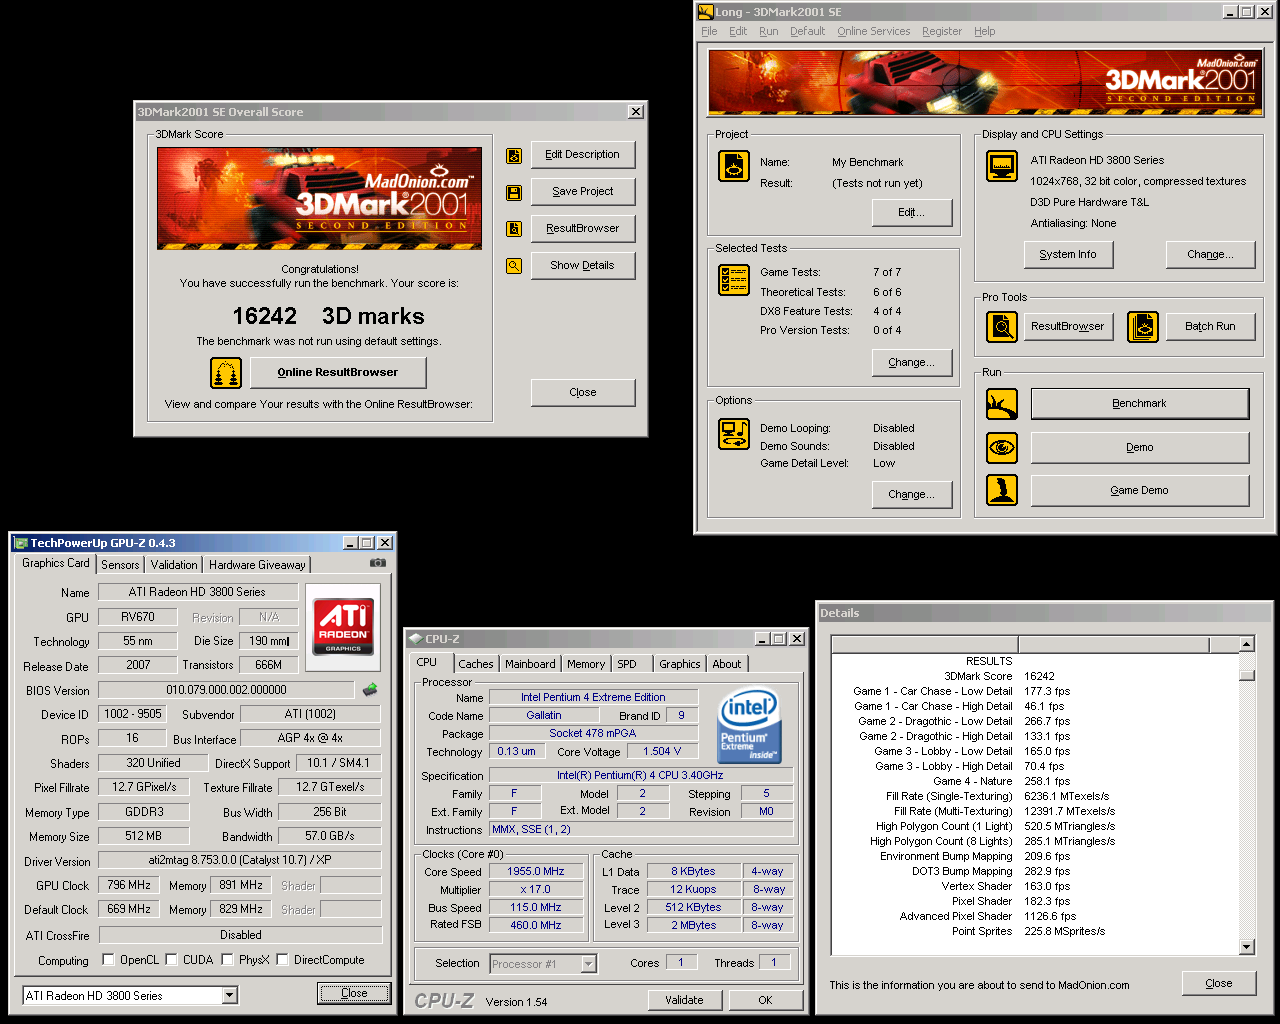
Task: Click the BIOS Version field in GPU-Z
Action: [x=226, y=690]
